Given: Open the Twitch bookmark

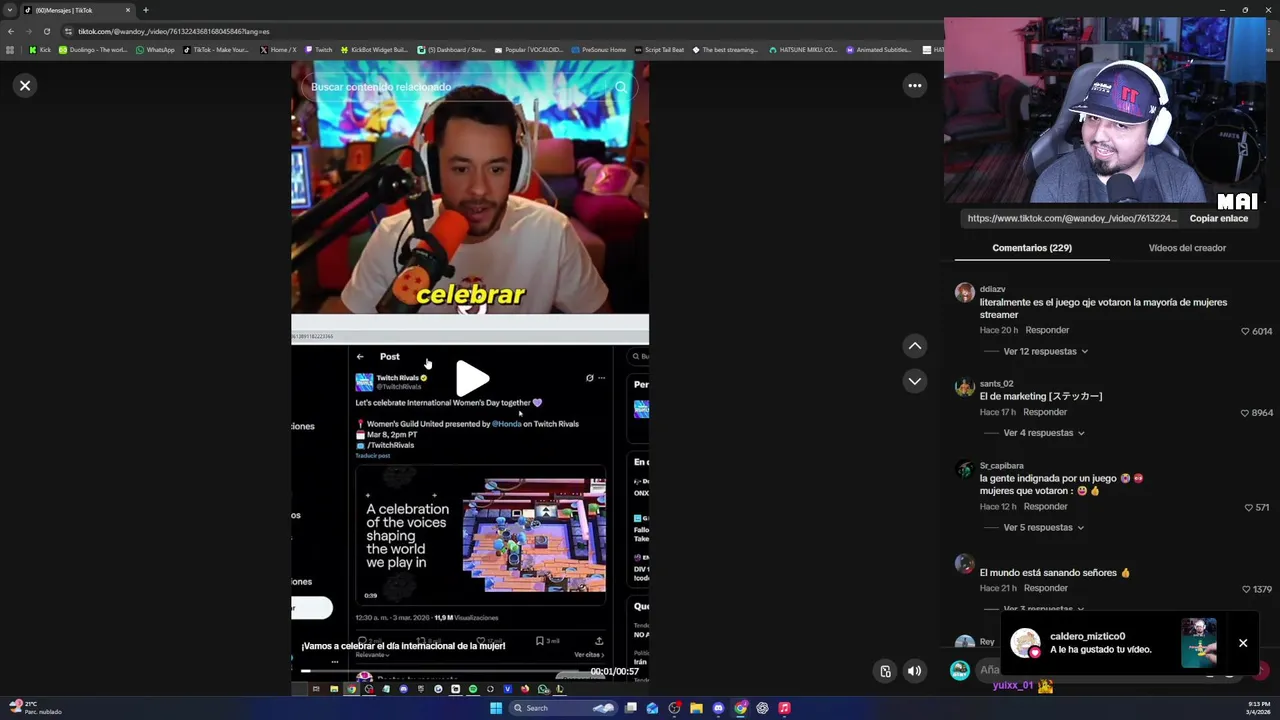Looking at the screenshot, I should [318, 50].
